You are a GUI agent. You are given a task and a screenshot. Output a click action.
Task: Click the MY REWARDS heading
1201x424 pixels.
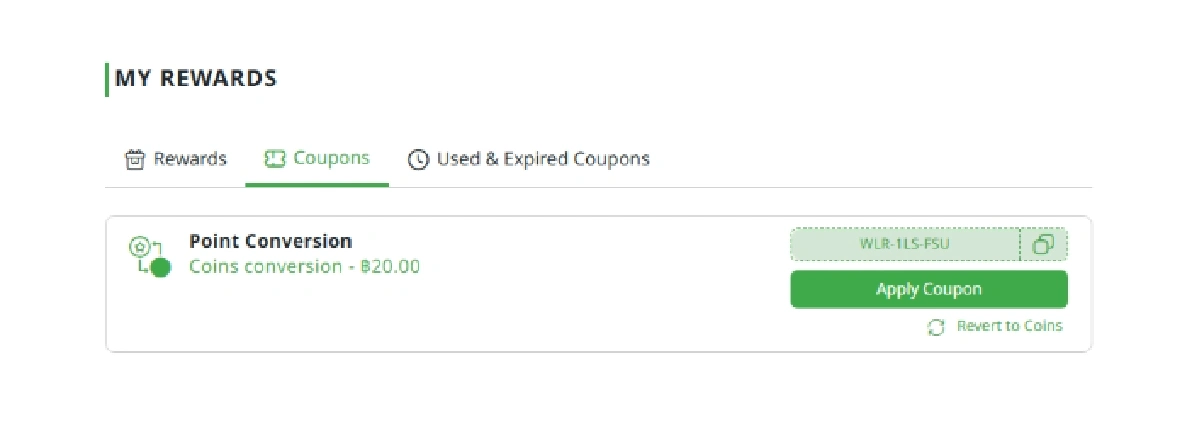pyautogui.click(x=196, y=78)
